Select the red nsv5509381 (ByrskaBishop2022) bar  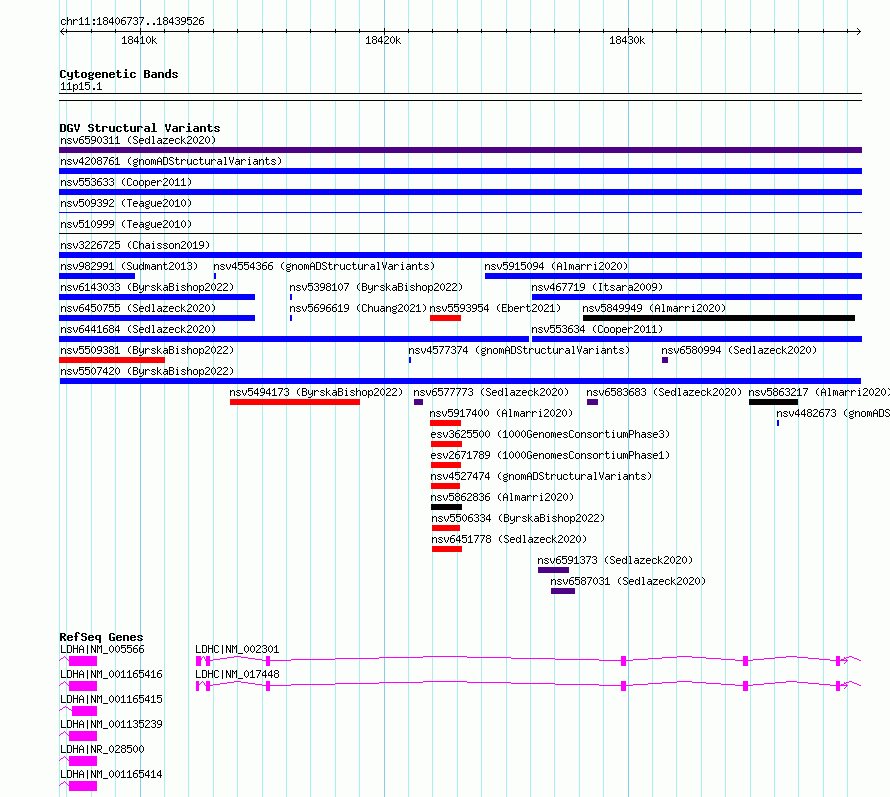point(112,360)
